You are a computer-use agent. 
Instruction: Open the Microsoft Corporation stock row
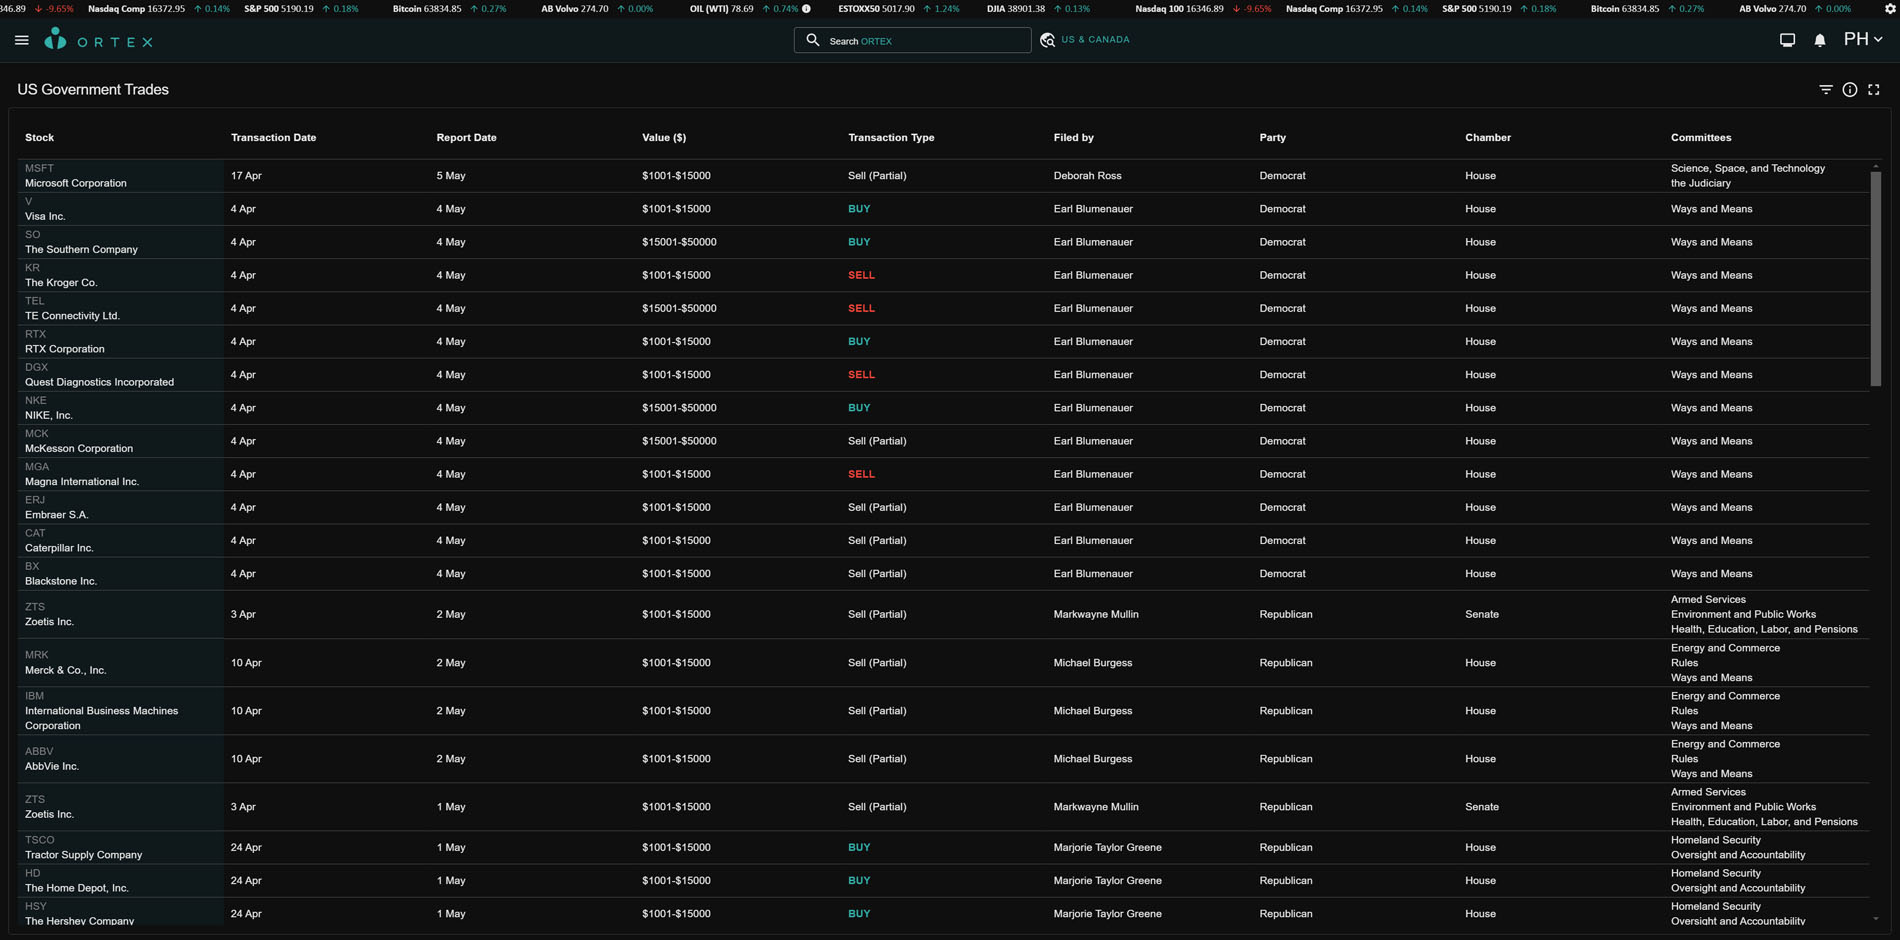point(76,183)
